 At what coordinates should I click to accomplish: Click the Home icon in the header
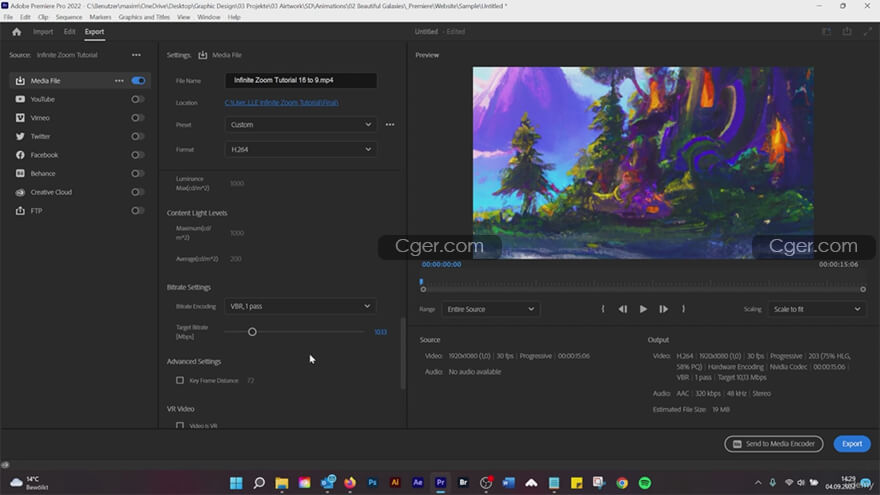coord(16,32)
